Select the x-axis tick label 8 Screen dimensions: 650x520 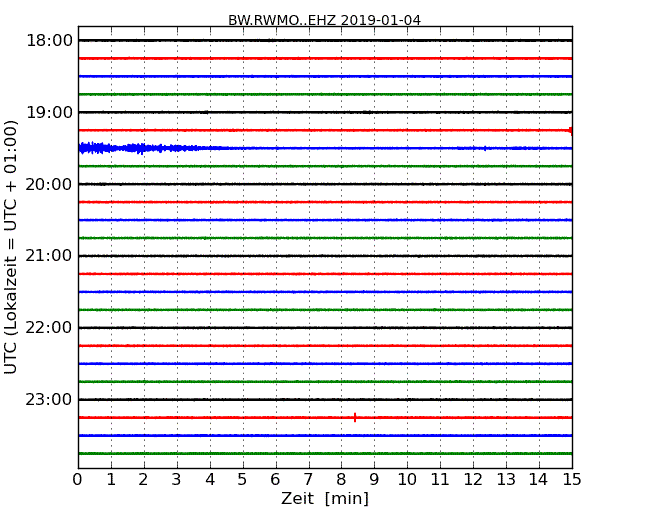[x=341, y=480]
